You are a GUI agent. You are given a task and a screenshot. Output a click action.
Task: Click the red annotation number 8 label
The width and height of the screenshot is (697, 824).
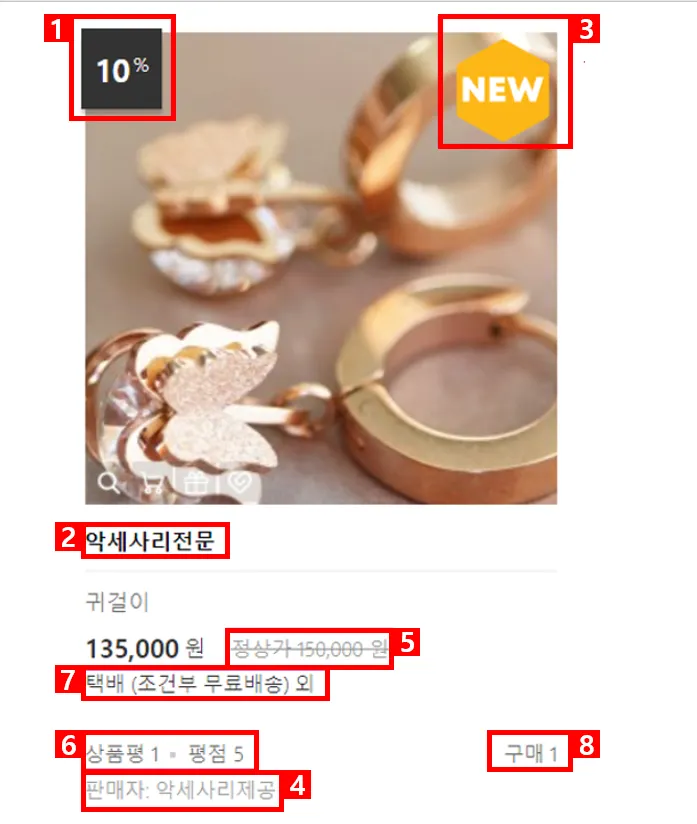click(x=586, y=745)
